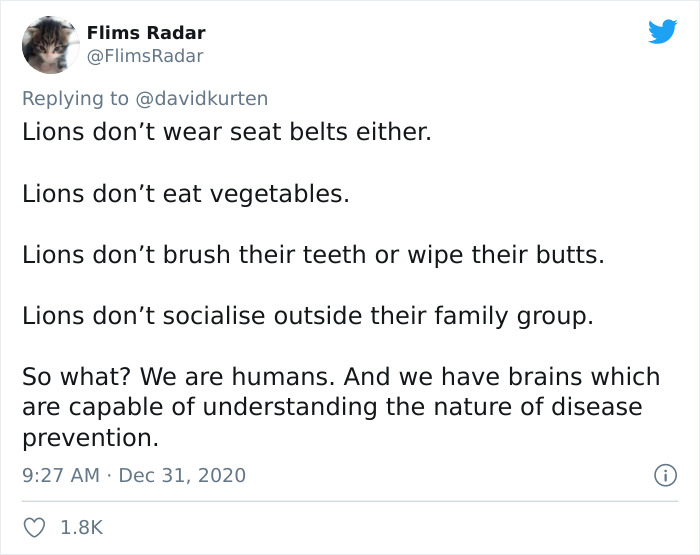Click the 9:27 AM timestamp
The width and height of the screenshot is (700, 555).
60,475
